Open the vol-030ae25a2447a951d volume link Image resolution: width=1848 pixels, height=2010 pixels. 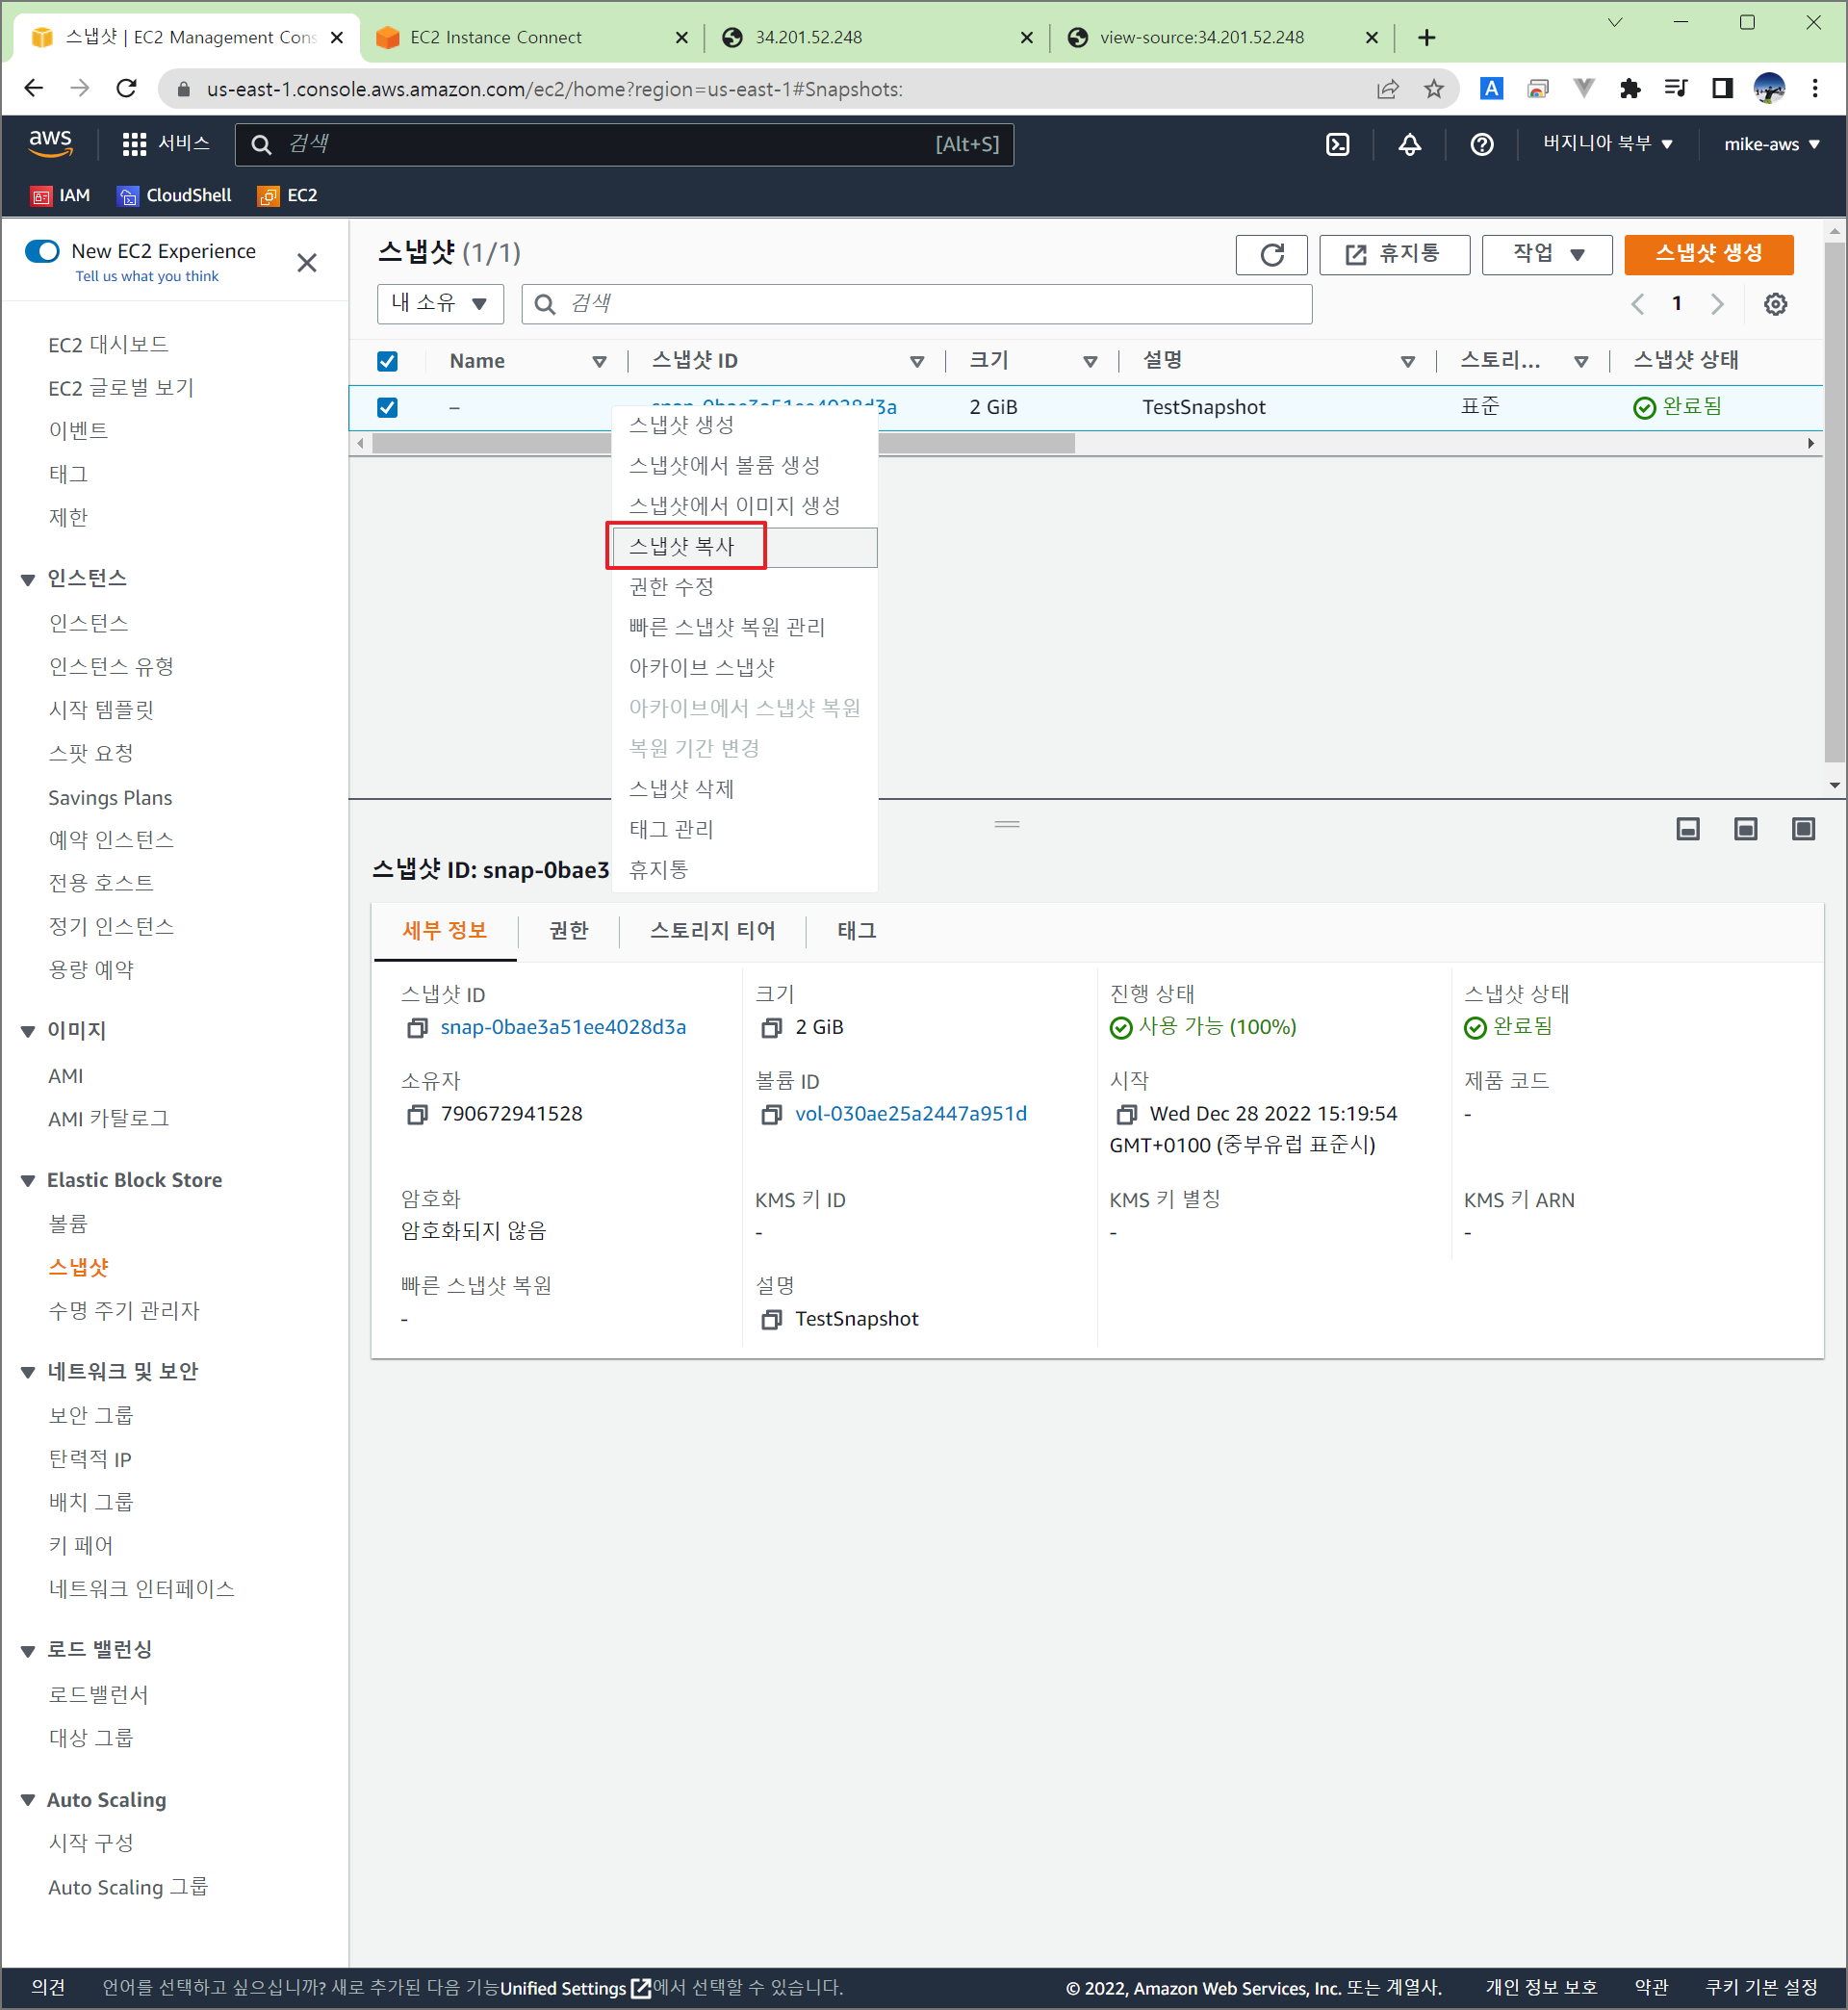pos(910,1114)
